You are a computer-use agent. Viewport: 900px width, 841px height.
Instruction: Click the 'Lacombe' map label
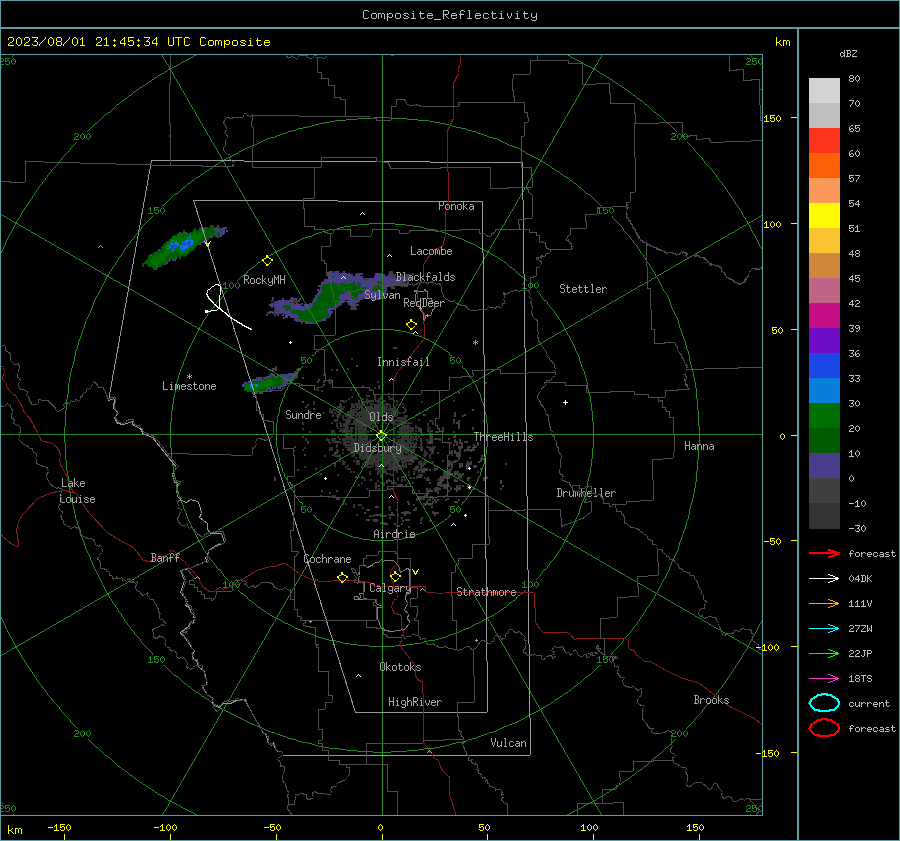coord(431,251)
